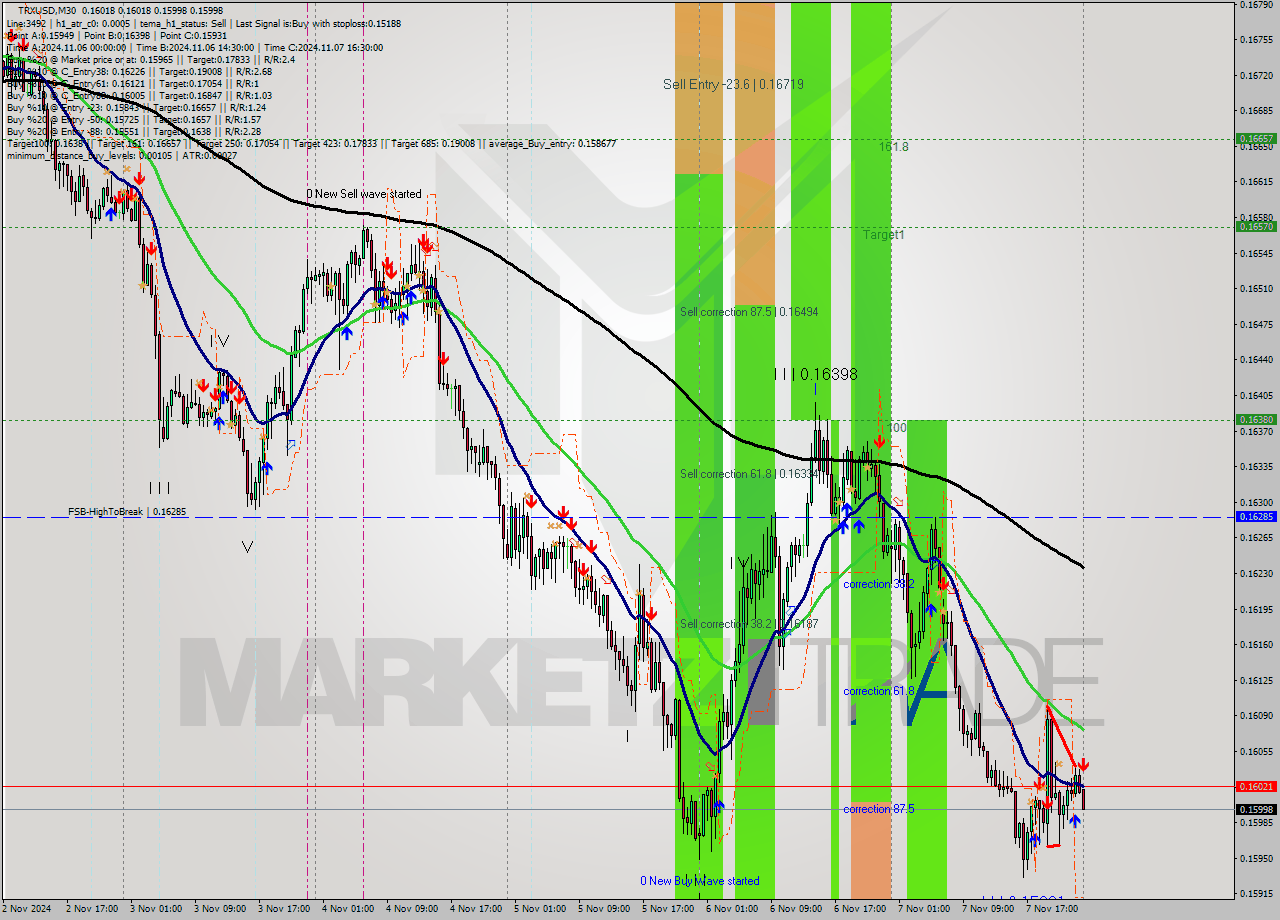This screenshot has width=1280, height=920.
Task: Click the TRXUSD,M30 symbol title
Action: click(x=47, y=10)
